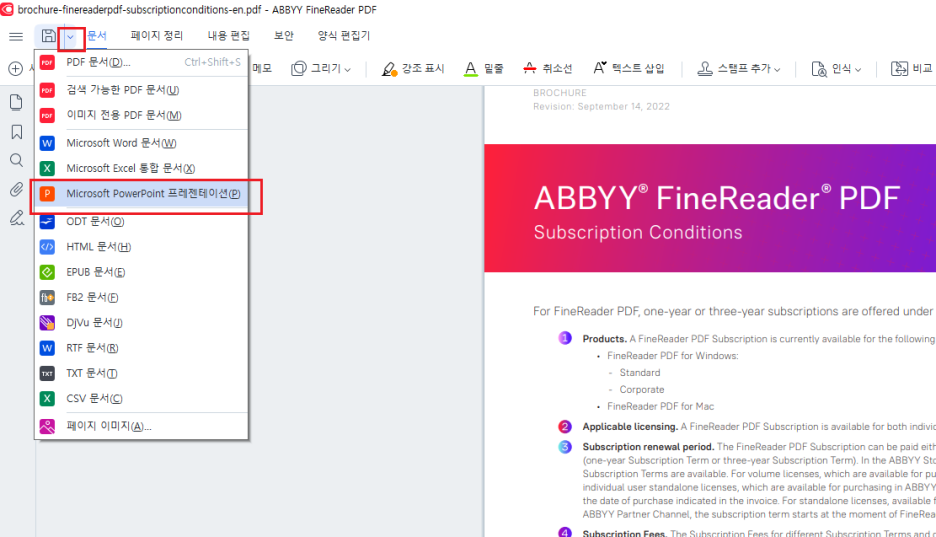Screen dimensions: 936x537
Task: Click the 비교 compare documents icon
Action: 899,69
